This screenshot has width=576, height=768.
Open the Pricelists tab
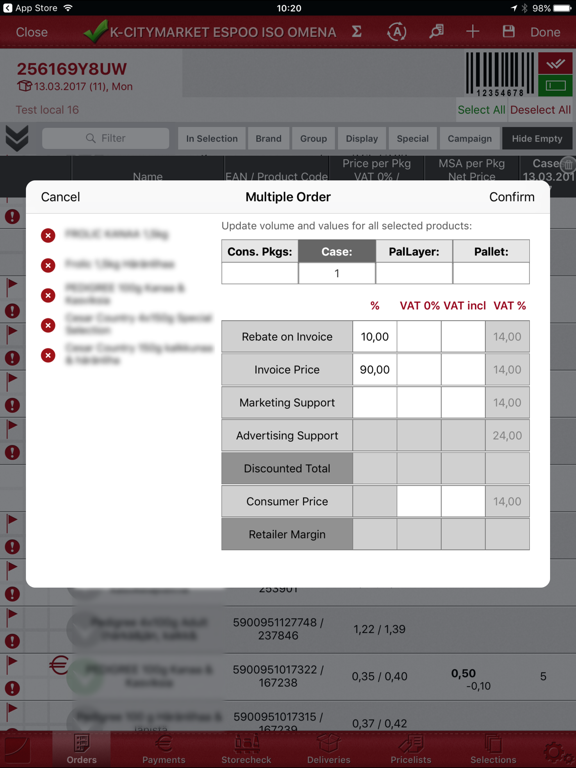tap(411, 749)
